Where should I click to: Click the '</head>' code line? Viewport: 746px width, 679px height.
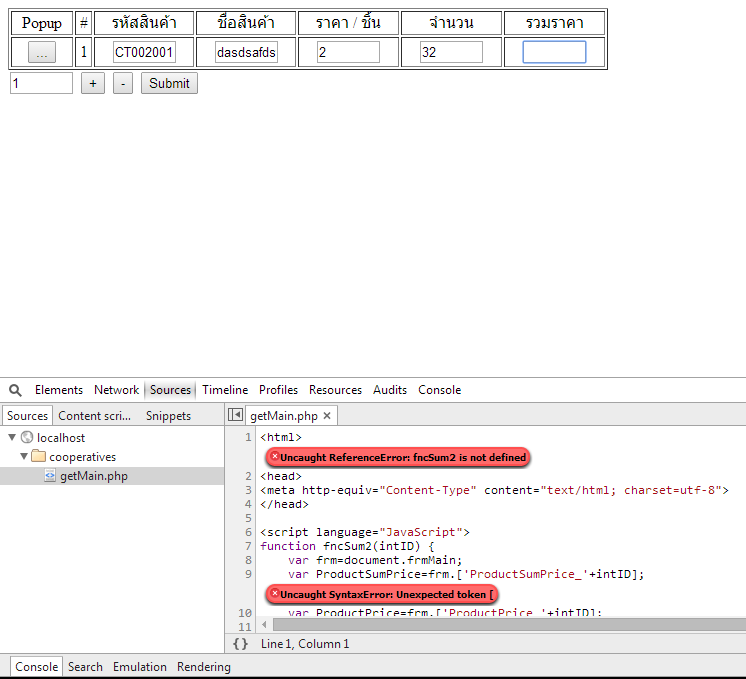[x=284, y=504]
